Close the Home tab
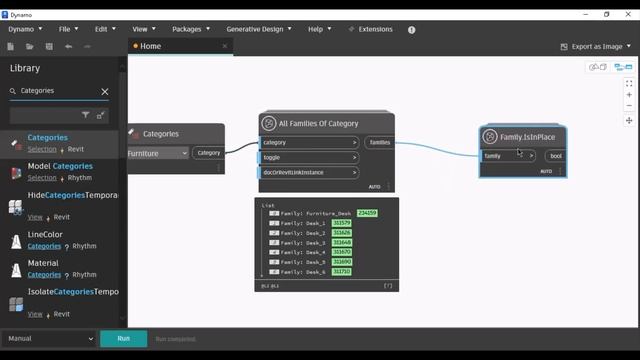Image resolution: width=640 pixels, height=360 pixels. (224, 46)
